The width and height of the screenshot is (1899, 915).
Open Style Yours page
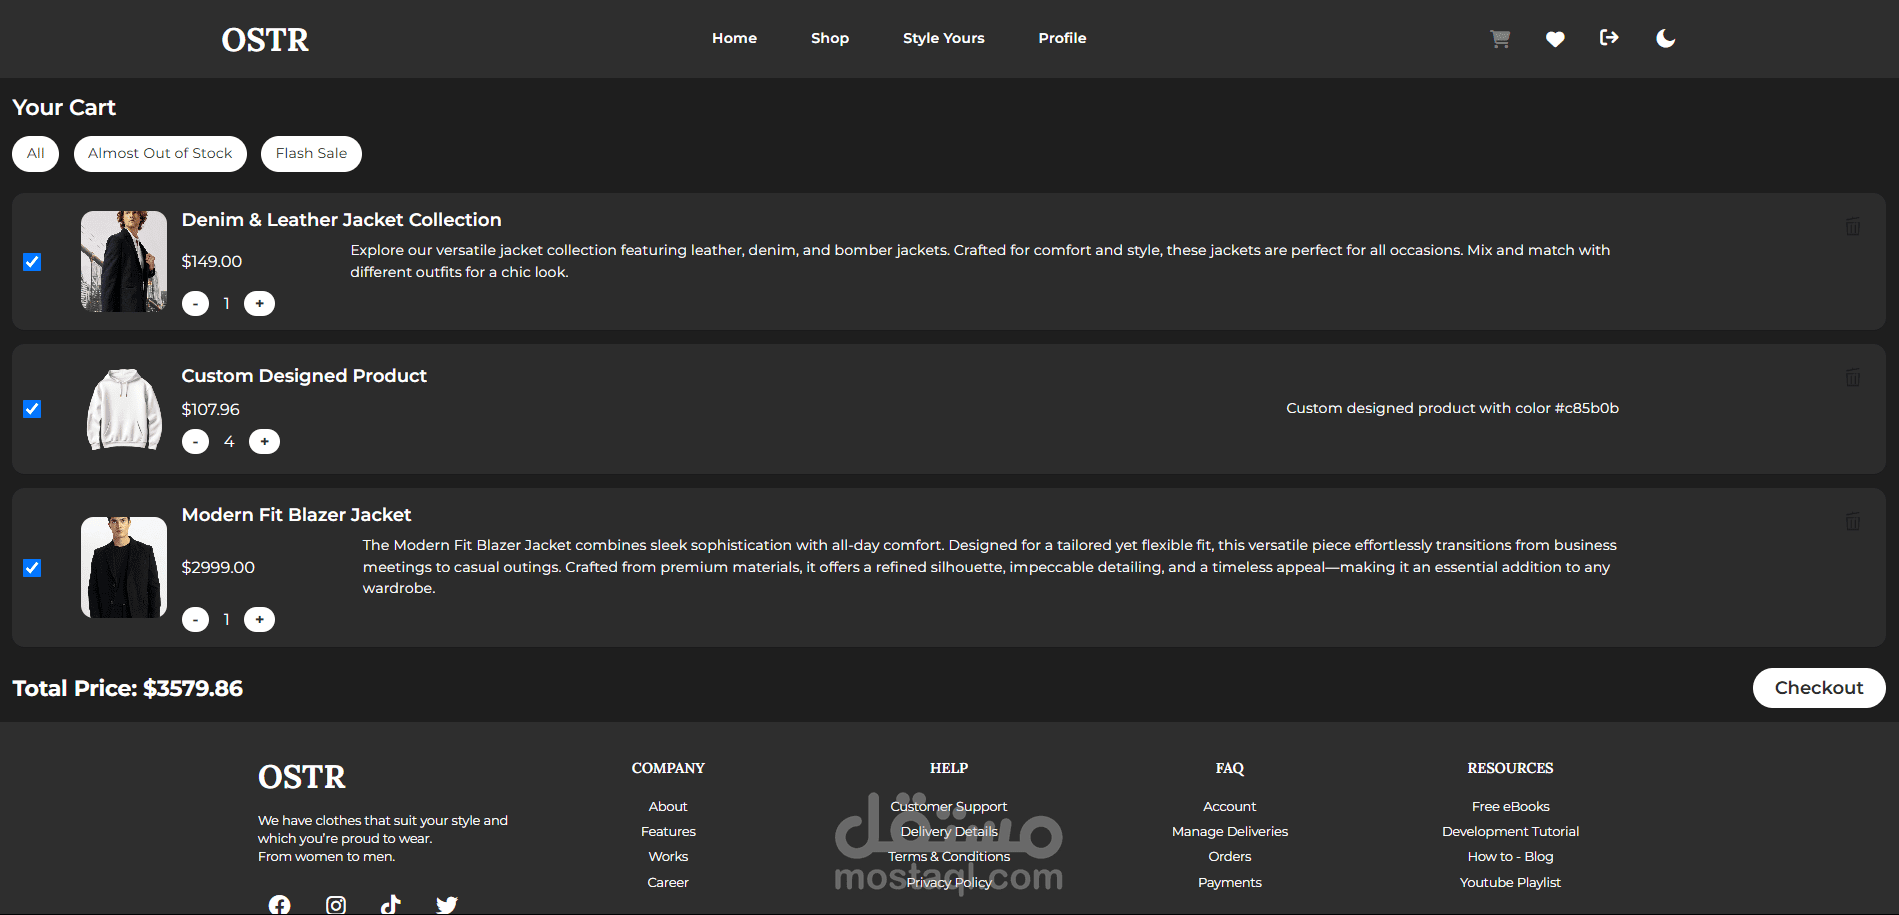[944, 38]
